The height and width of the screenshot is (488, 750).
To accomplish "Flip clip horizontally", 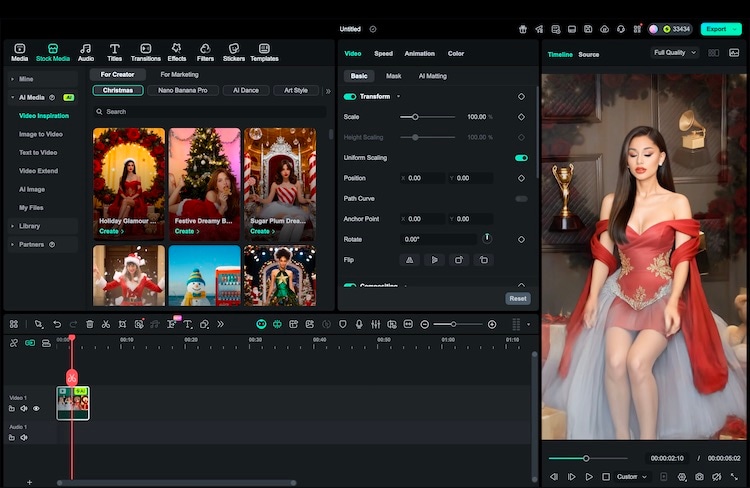I will click(x=409, y=260).
